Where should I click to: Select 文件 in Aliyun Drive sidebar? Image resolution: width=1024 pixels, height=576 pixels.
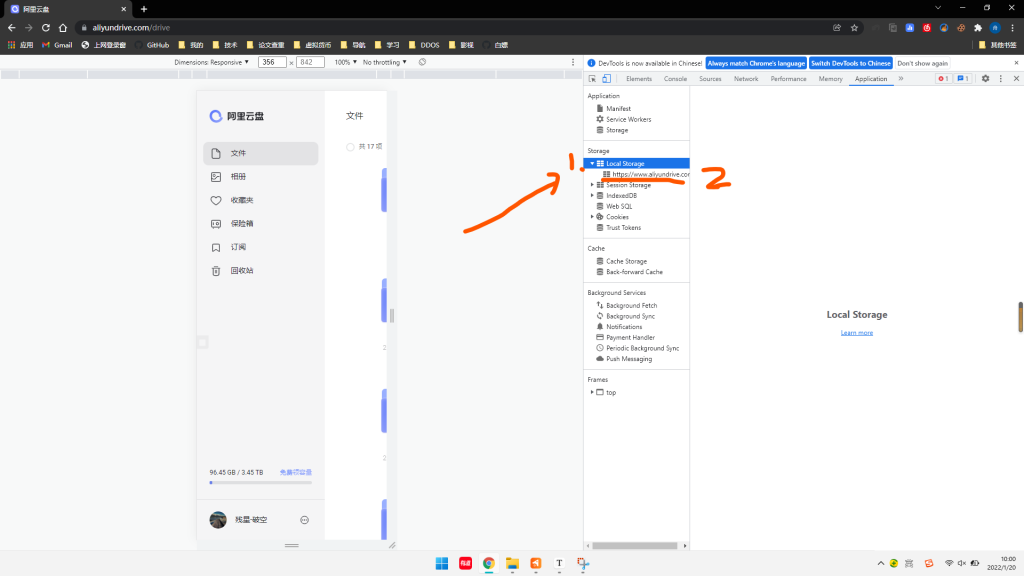click(x=261, y=153)
